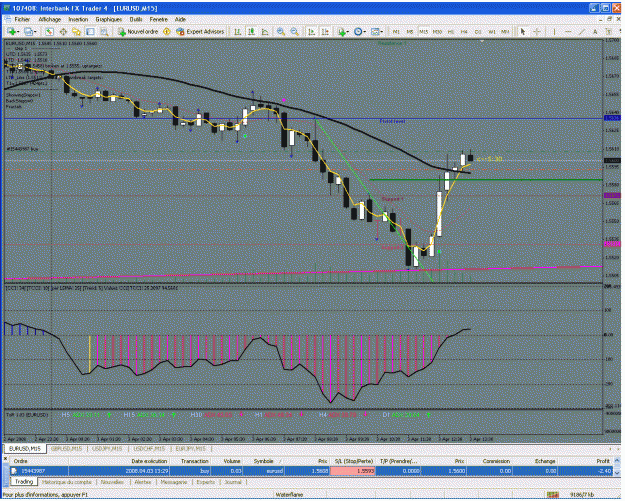This screenshot has width=625, height=501.
Task: Toggle the Market Watch window icon
Action: point(49,31)
